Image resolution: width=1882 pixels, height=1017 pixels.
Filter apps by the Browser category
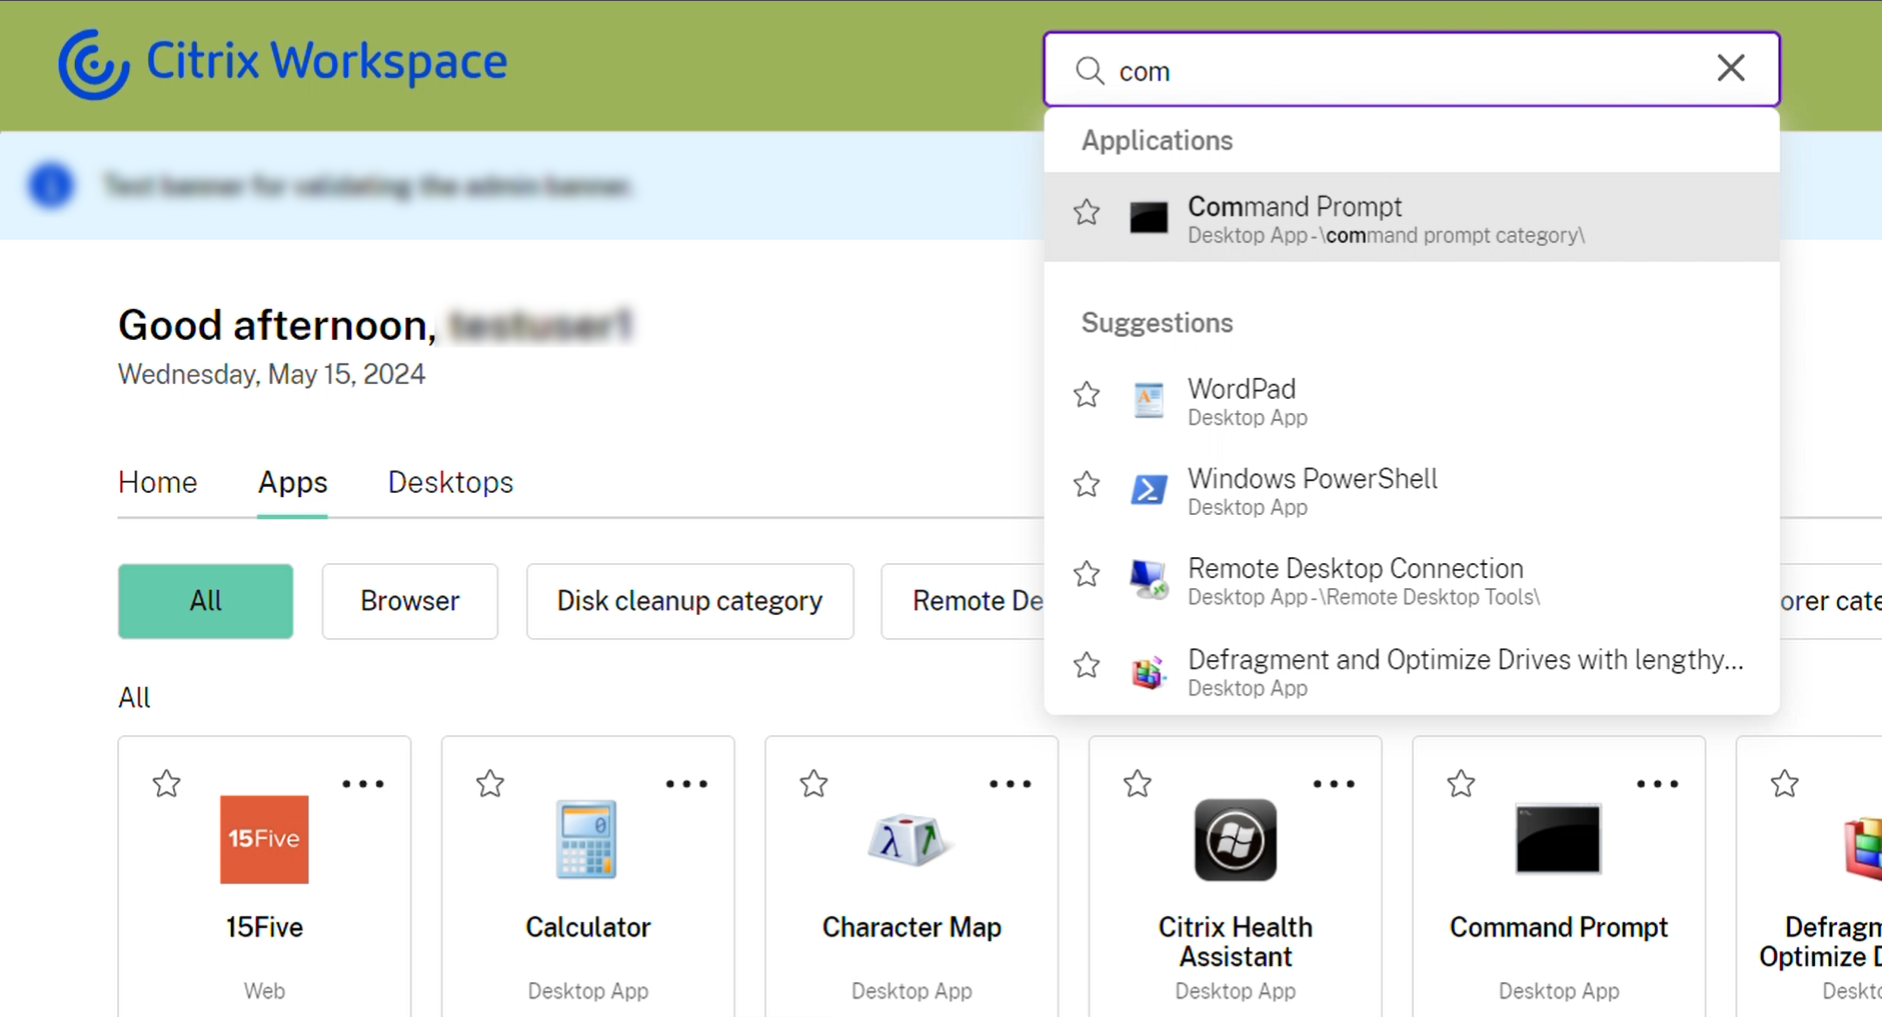[x=409, y=601]
